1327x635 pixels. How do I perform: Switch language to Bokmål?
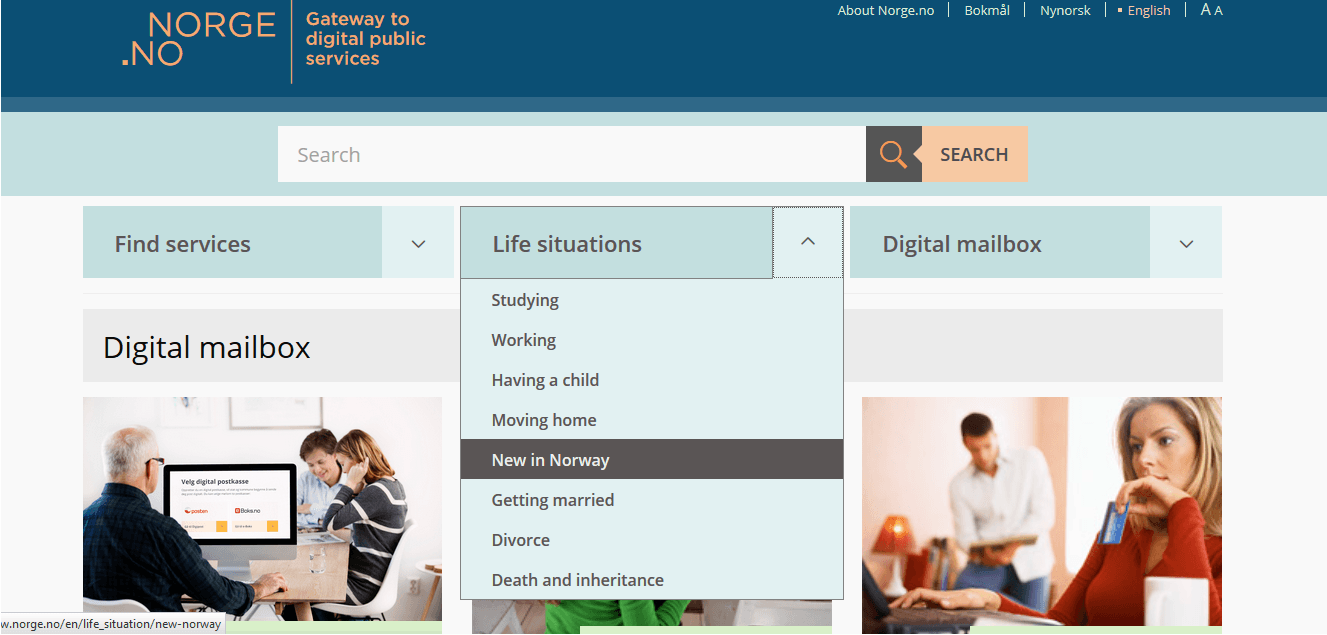tap(987, 11)
